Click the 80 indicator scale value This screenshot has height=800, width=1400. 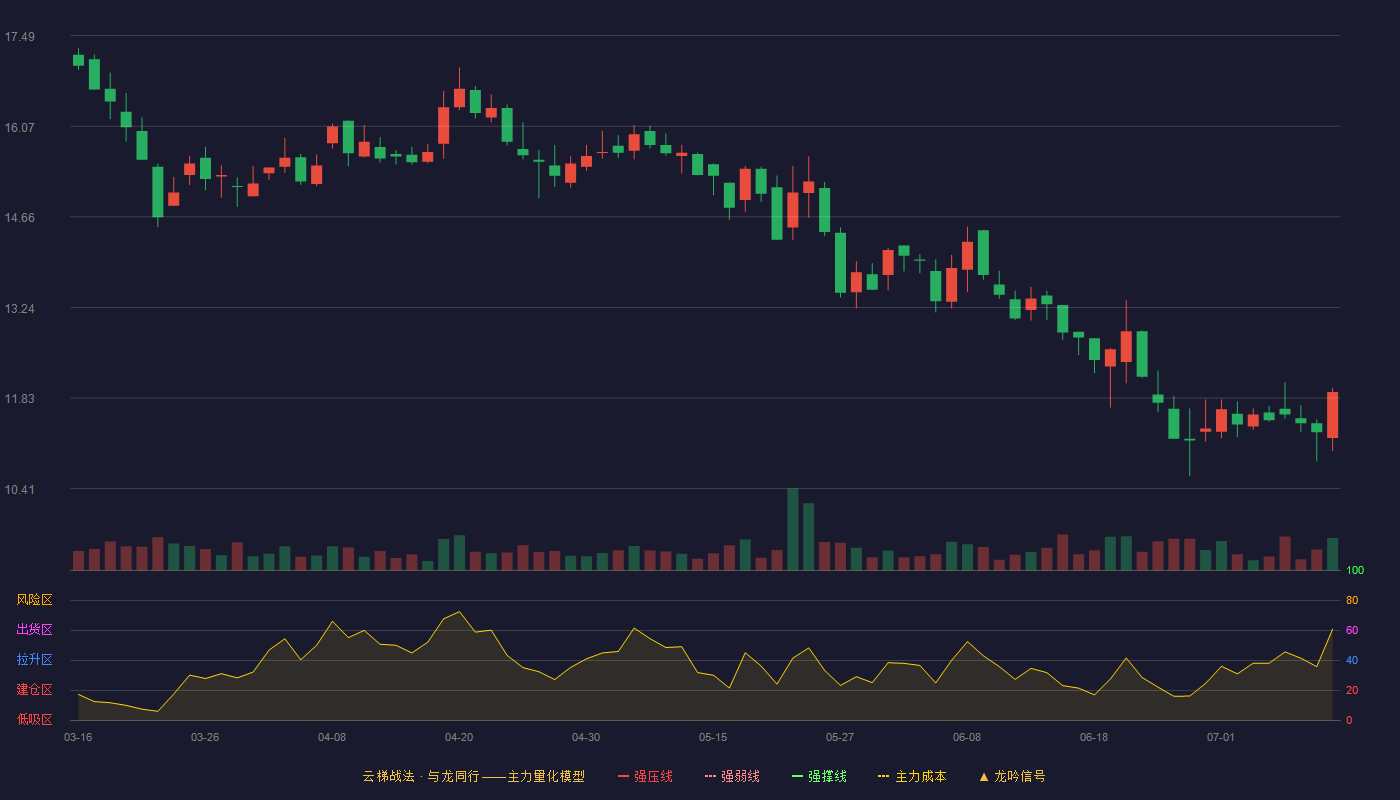point(1352,600)
